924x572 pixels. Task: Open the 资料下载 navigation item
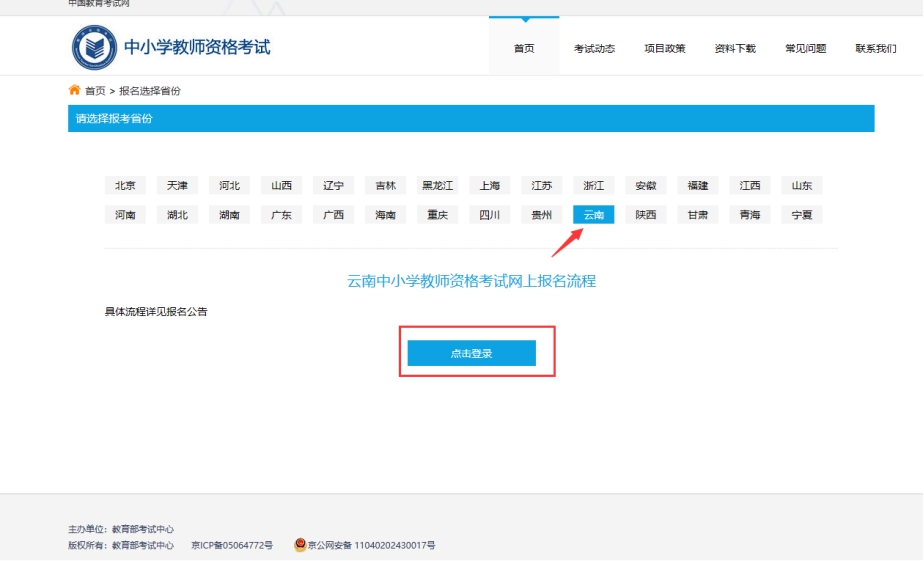tap(735, 48)
